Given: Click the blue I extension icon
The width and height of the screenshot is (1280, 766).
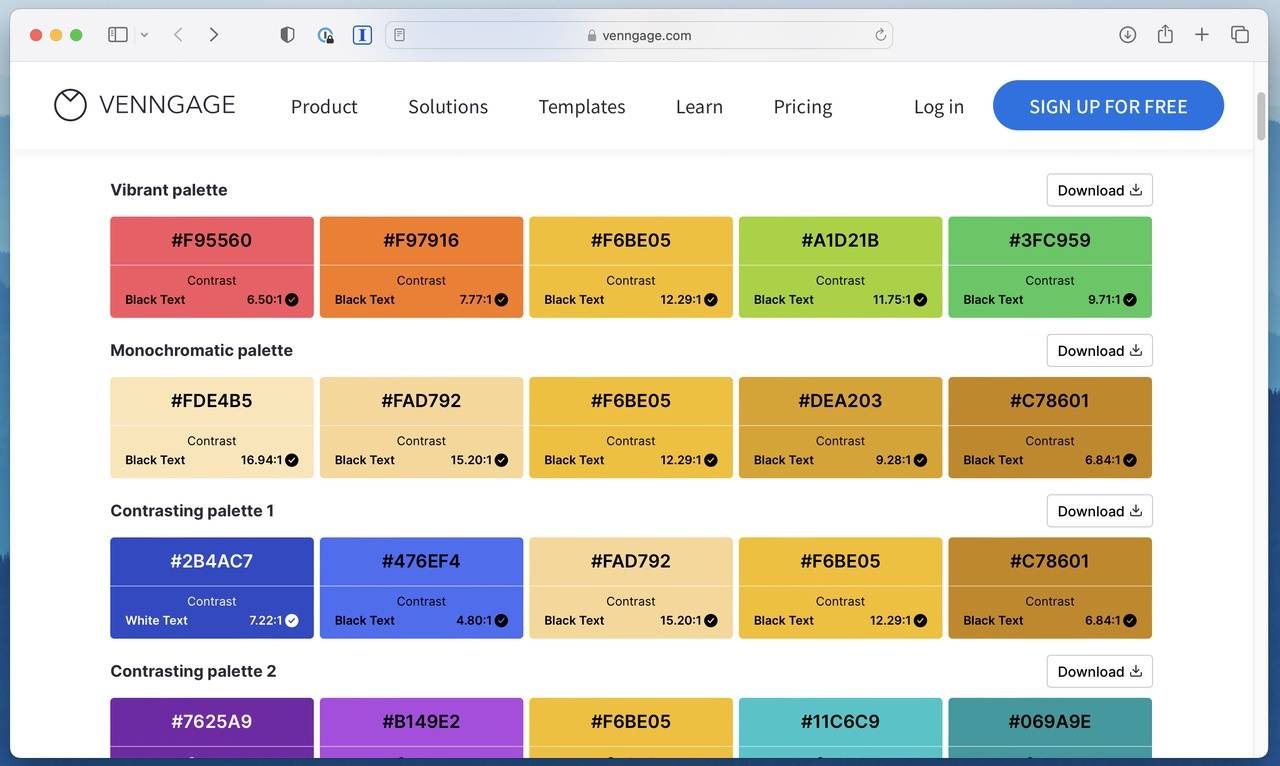Looking at the screenshot, I should point(362,35).
